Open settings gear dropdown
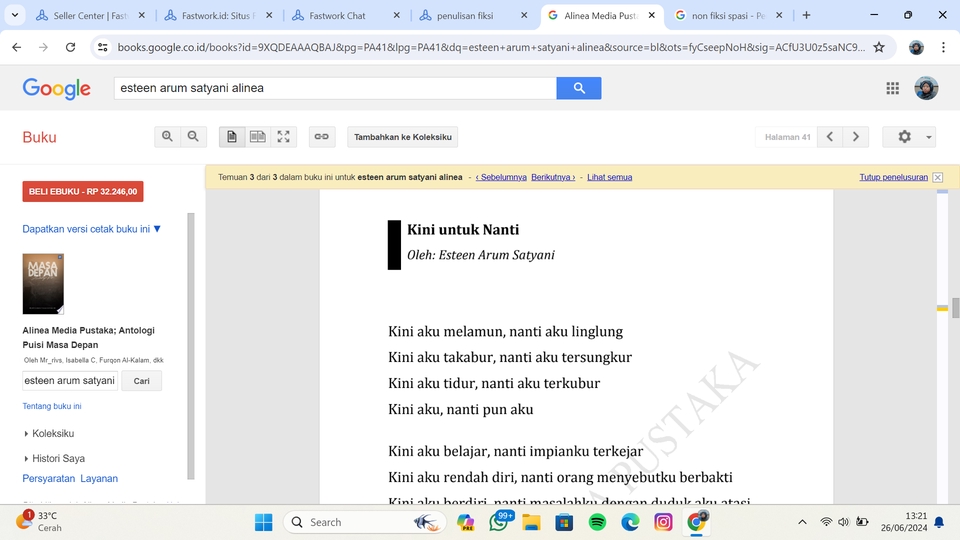 pyautogui.click(x=909, y=137)
